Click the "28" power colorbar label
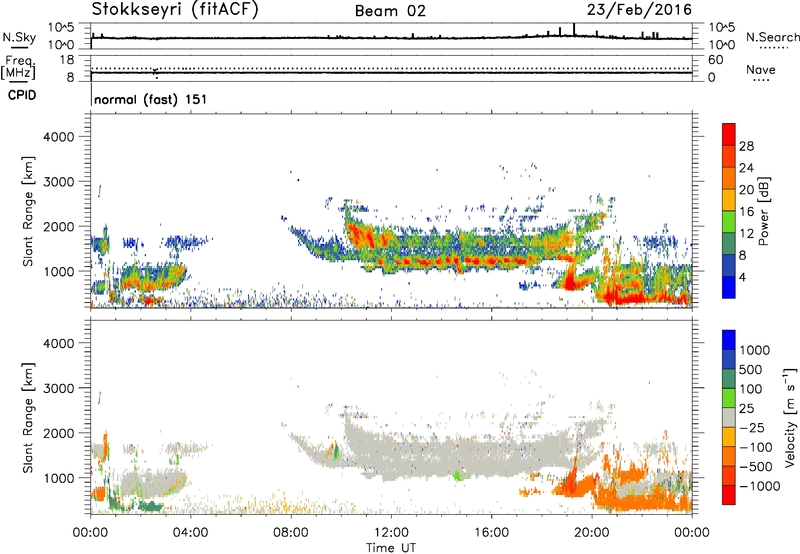 point(746,146)
